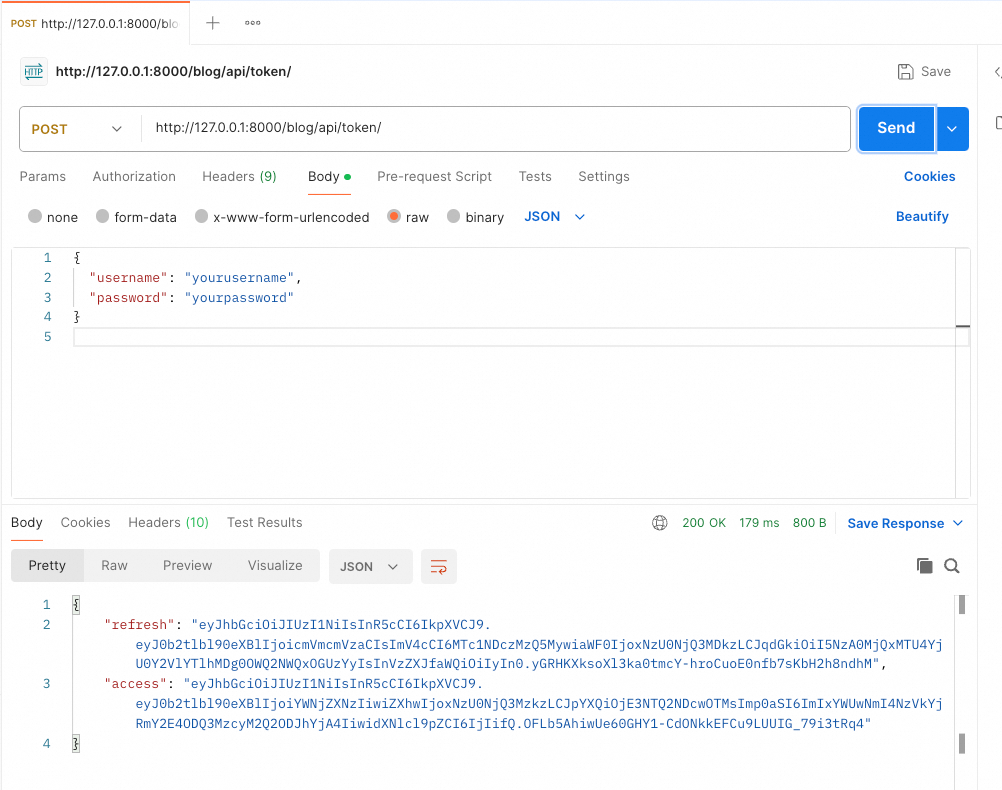The height and width of the screenshot is (790, 1002).
Task: Switch to the Tests tab
Action: pos(535,176)
